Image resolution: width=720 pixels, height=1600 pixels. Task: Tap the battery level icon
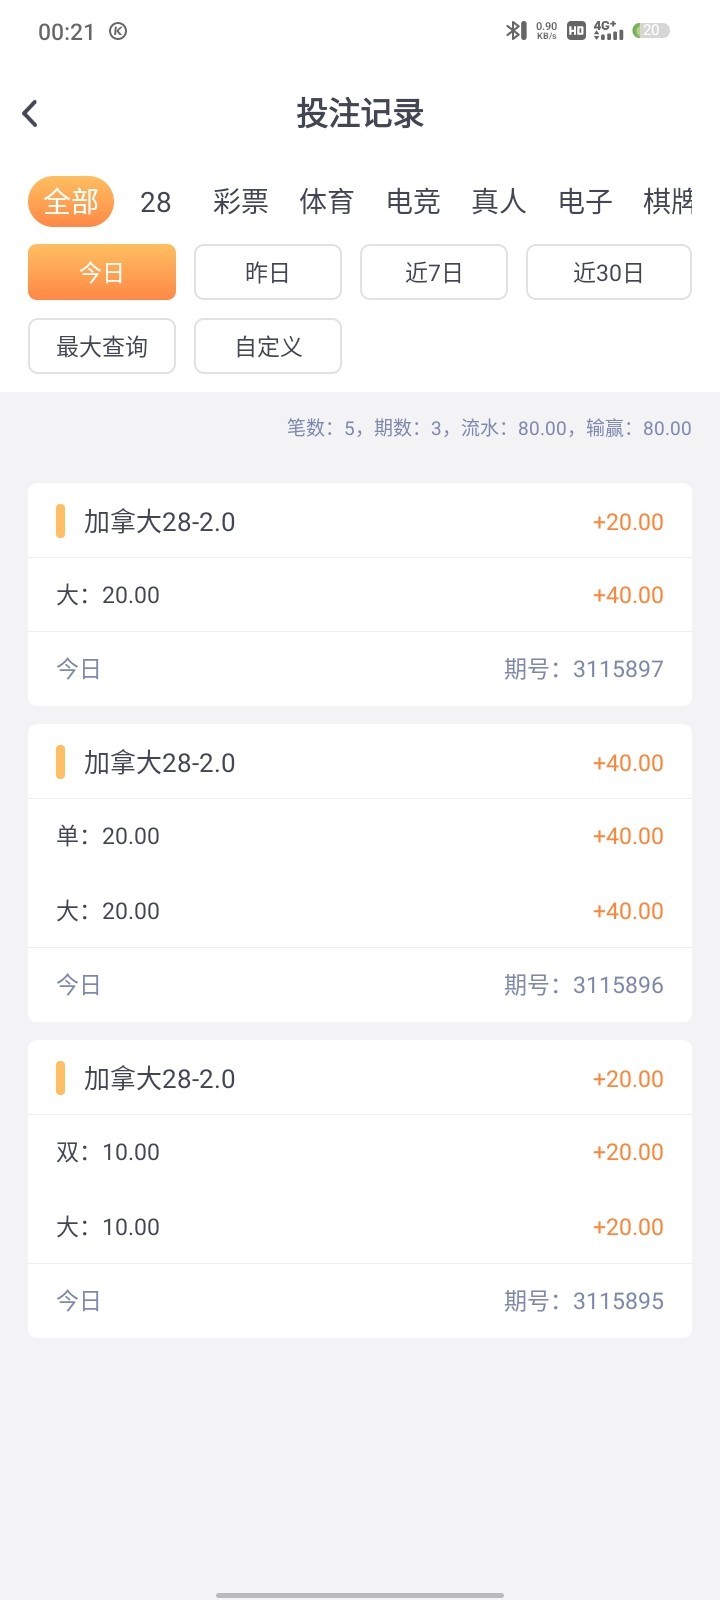coord(651,31)
